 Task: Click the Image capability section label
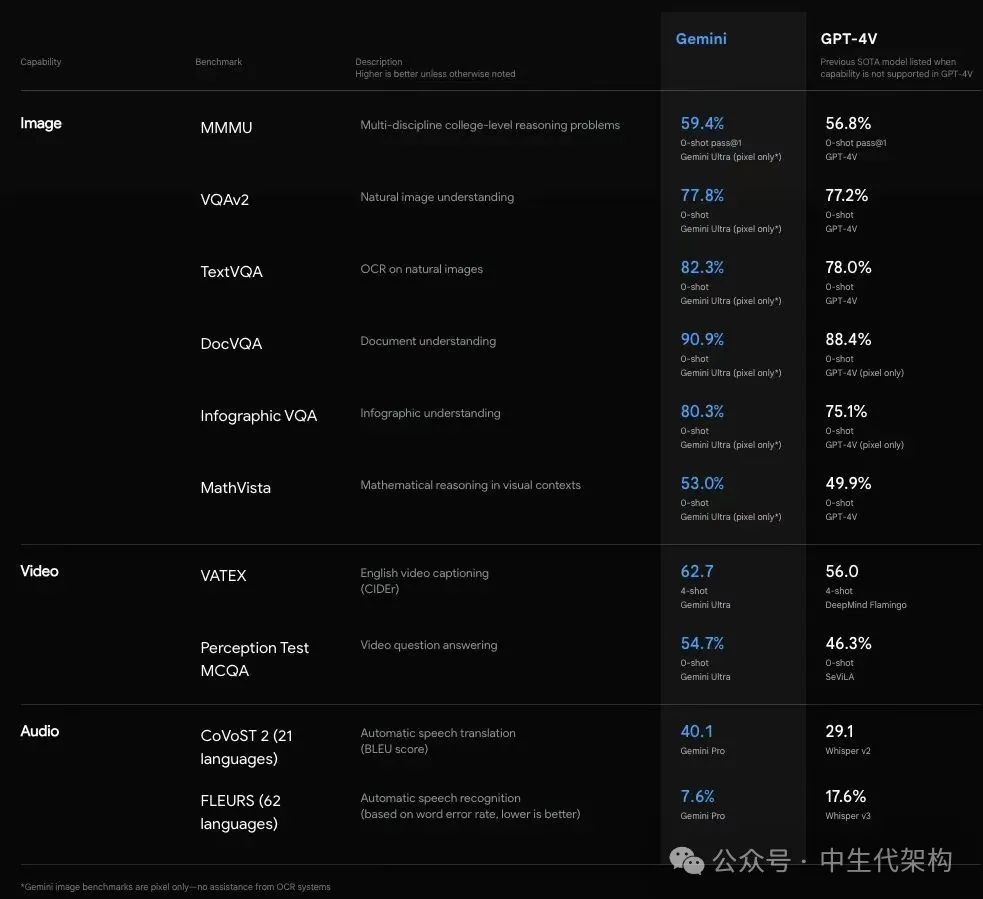point(41,123)
